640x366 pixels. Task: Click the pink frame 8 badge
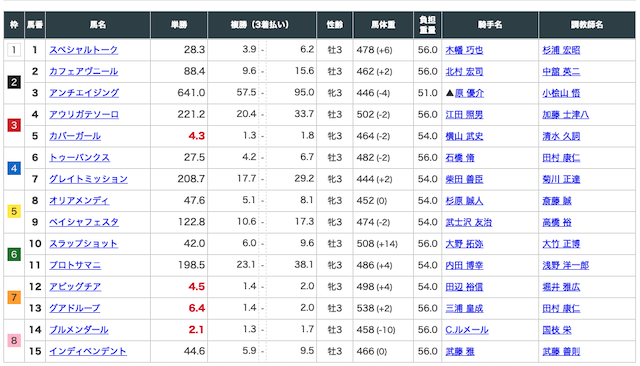coord(14,341)
